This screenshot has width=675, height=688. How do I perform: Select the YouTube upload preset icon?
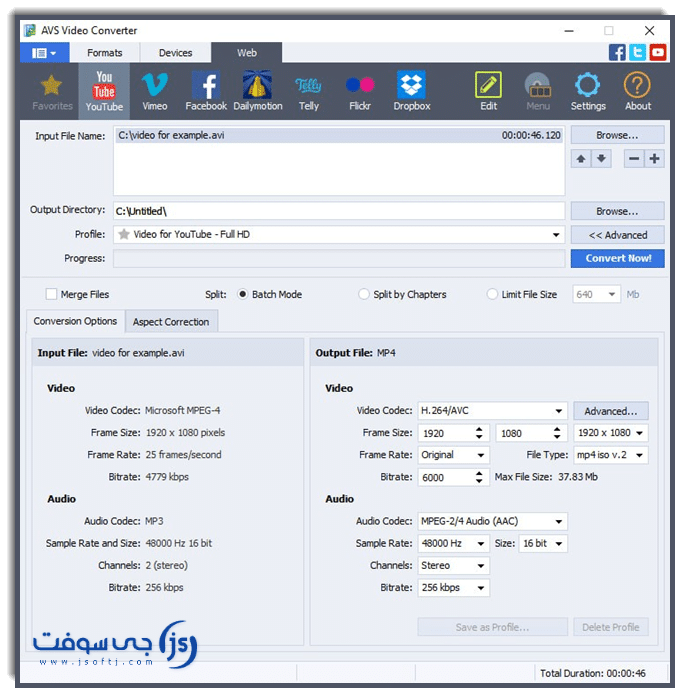(x=104, y=91)
